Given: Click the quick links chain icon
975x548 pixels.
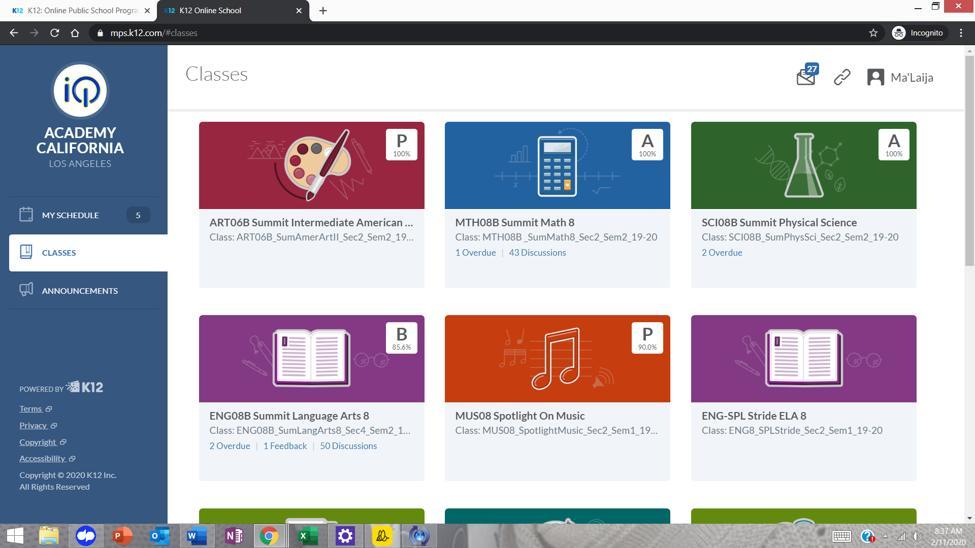Looking at the screenshot, I should [842, 77].
